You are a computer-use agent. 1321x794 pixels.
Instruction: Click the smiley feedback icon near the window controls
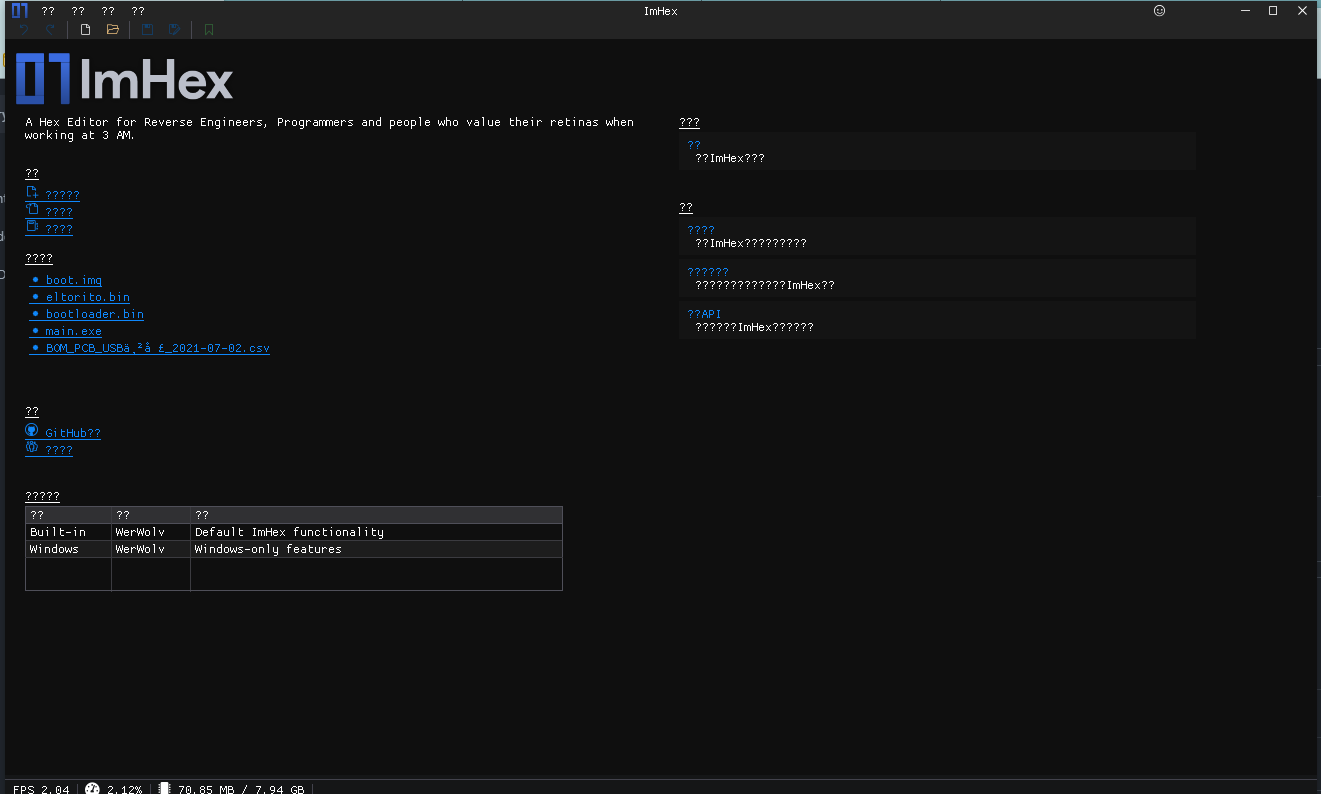click(1159, 11)
